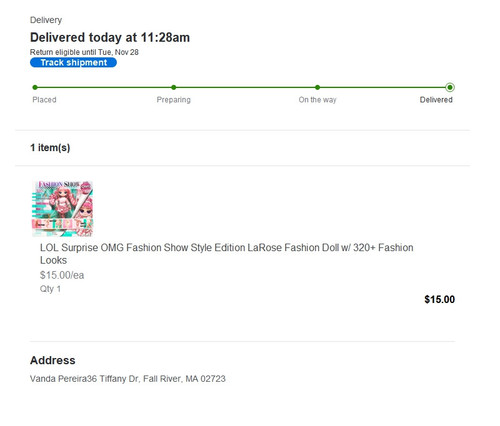Click the Qty 1 quantity text
This screenshot has height=426, width=500.
click(x=50, y=289)
